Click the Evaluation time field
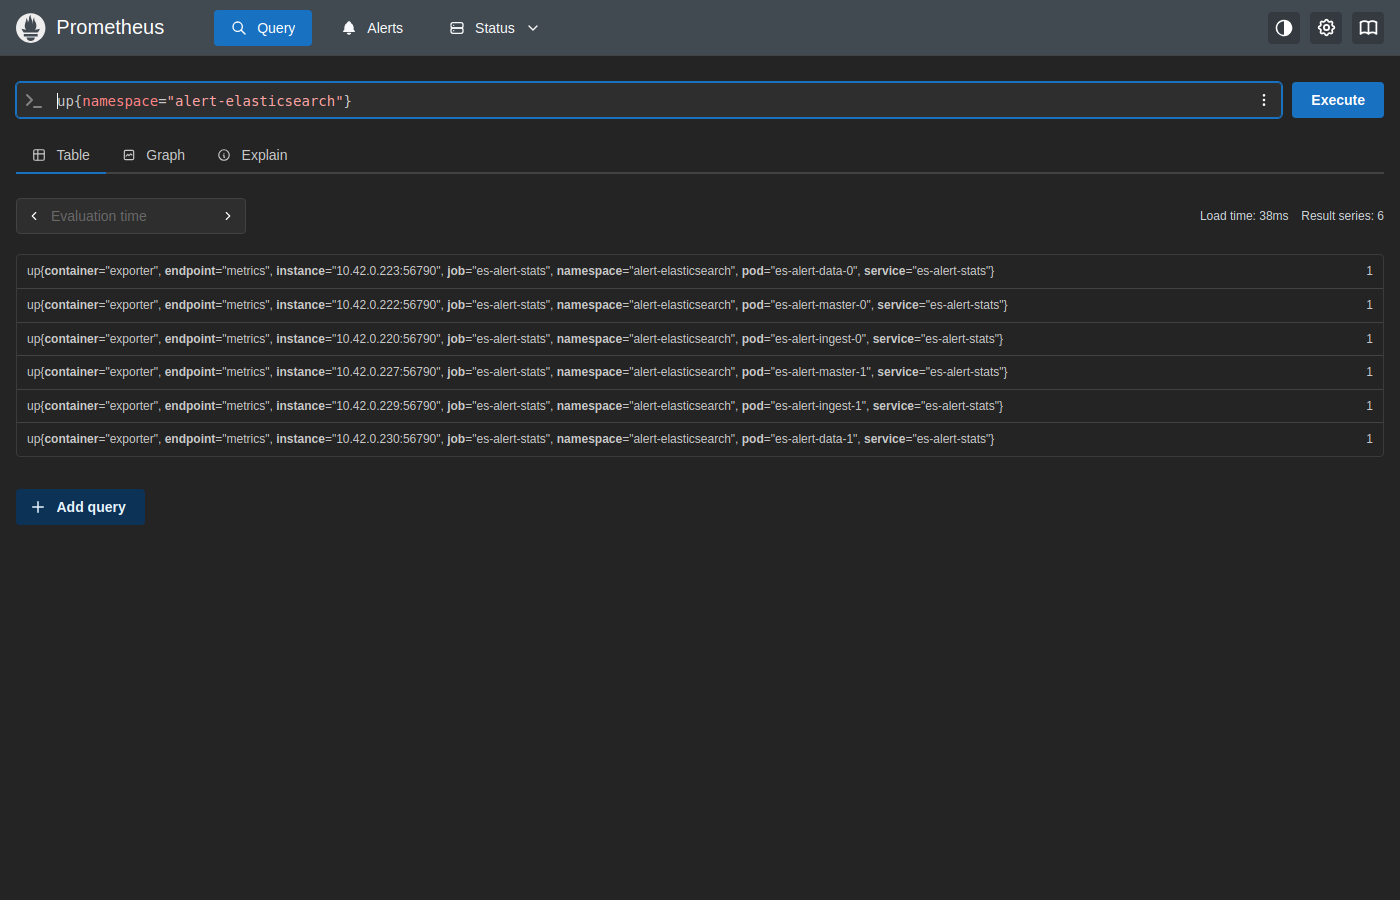 (x=131, y=216)
